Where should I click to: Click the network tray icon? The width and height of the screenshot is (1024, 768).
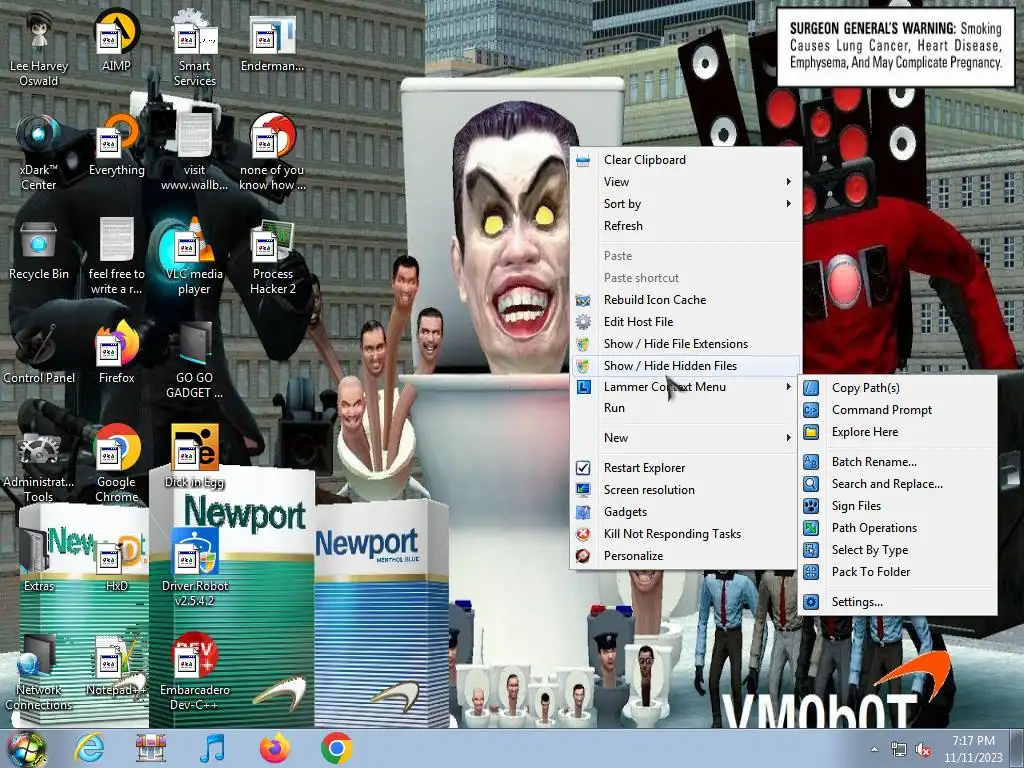pos(899,750)
